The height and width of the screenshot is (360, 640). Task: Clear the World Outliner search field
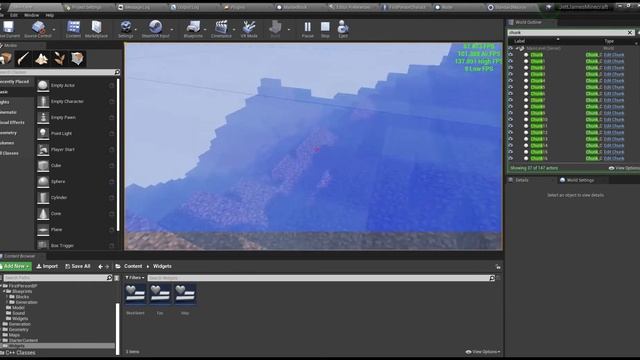point(630,32)
